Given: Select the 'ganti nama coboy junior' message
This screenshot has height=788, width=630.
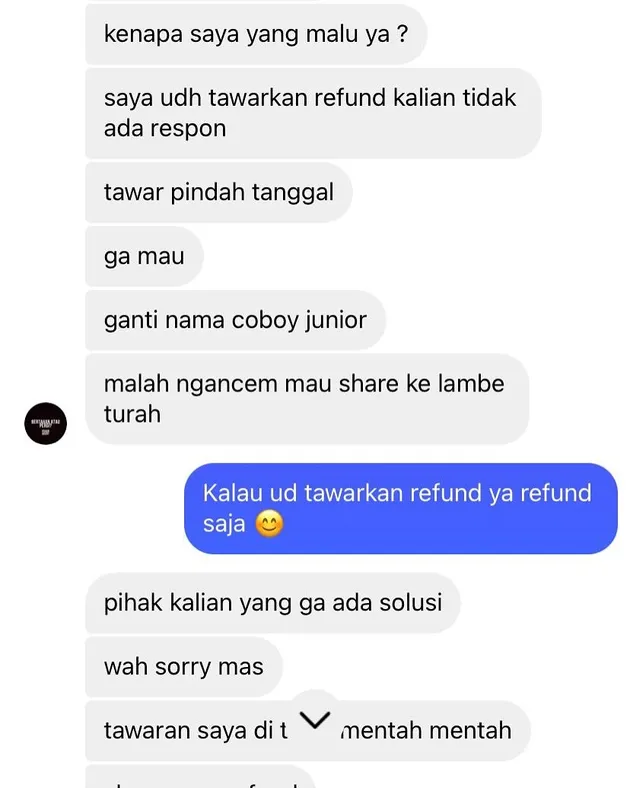Looking at the screenshot, I should click(235, 320).
